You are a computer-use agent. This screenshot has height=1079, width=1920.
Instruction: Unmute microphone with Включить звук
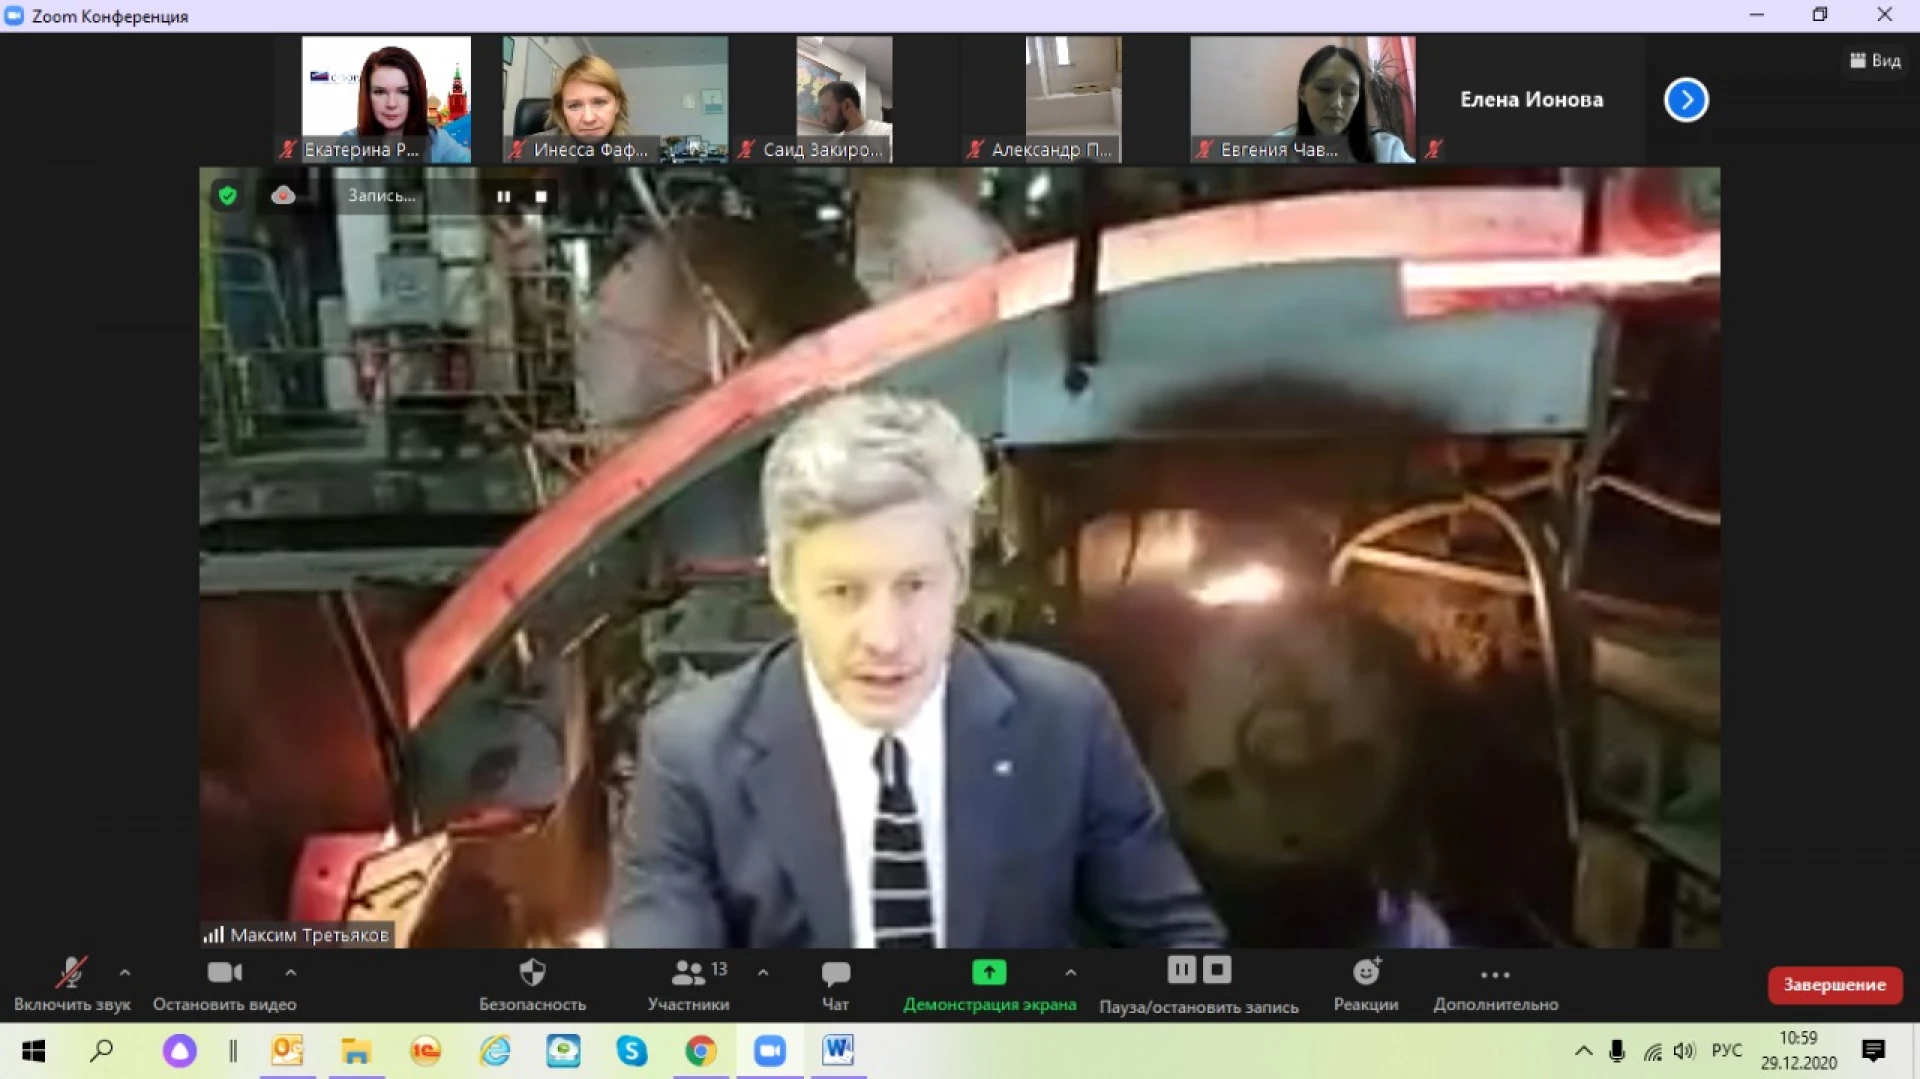[72, 985]
